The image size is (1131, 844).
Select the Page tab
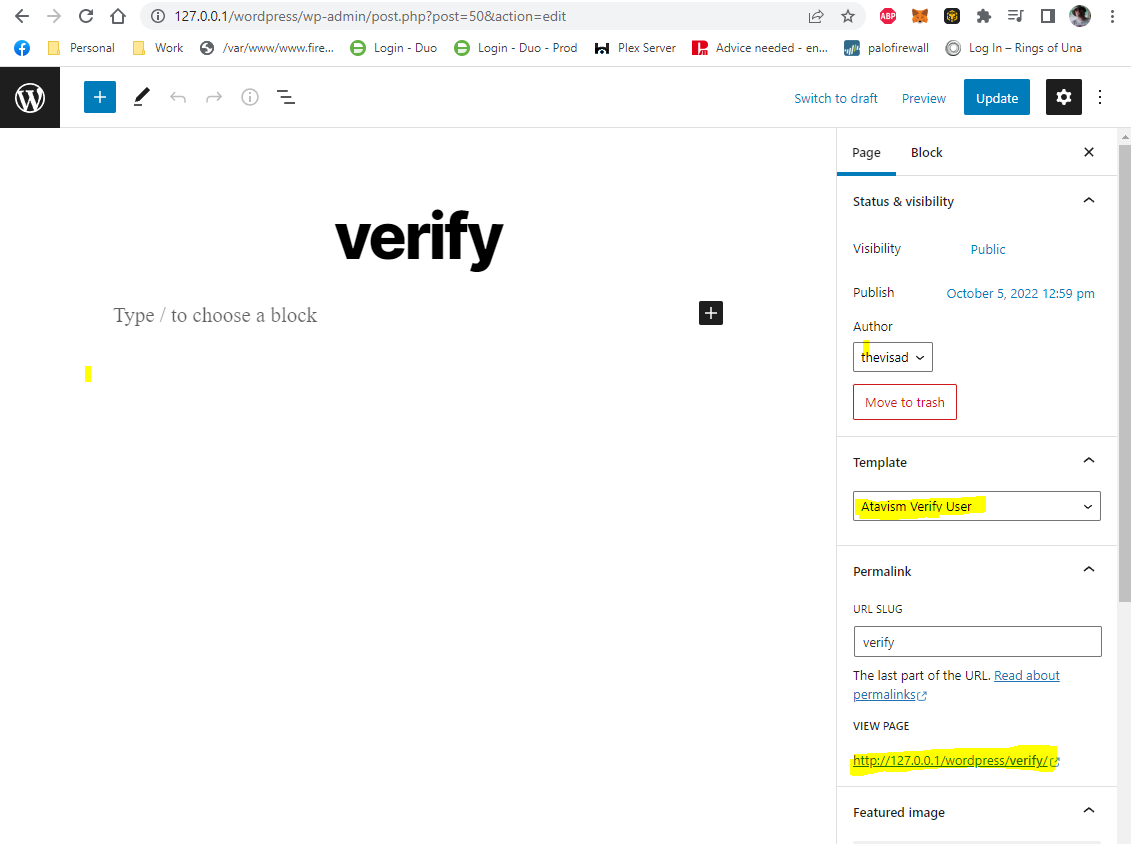(x=866, y=152)
